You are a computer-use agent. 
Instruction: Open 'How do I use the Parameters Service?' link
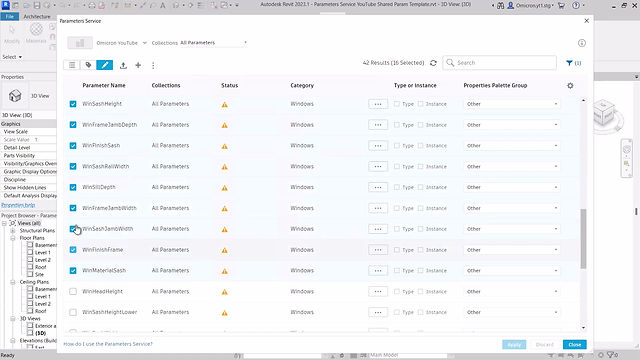(108, 344)
